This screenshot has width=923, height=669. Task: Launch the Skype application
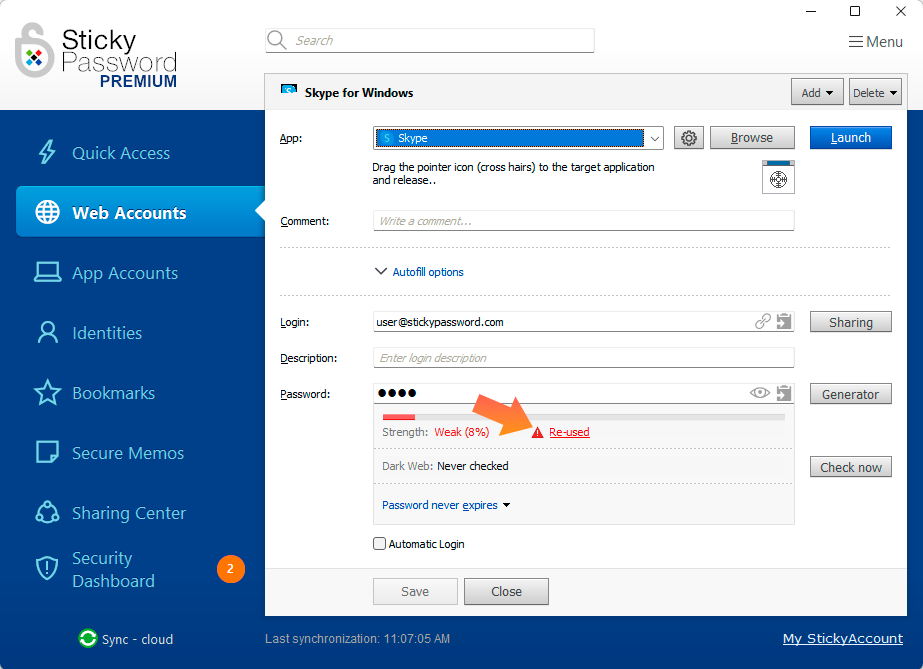click(851, 138)
